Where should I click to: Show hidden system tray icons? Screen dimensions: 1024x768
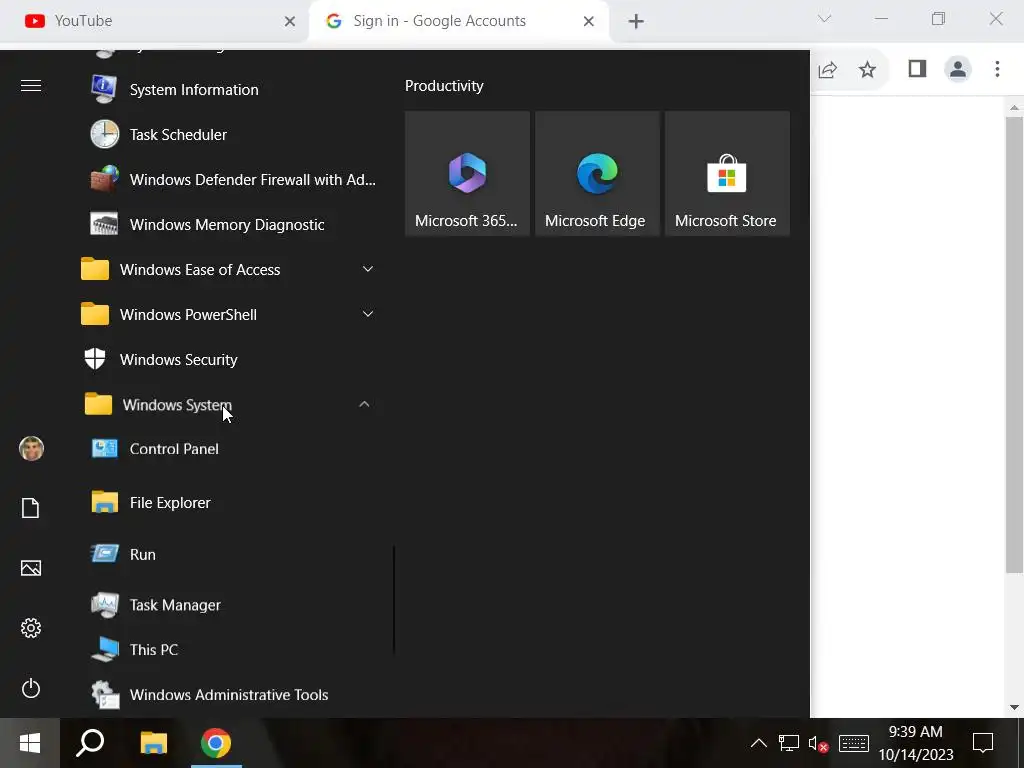coord(759,743)
